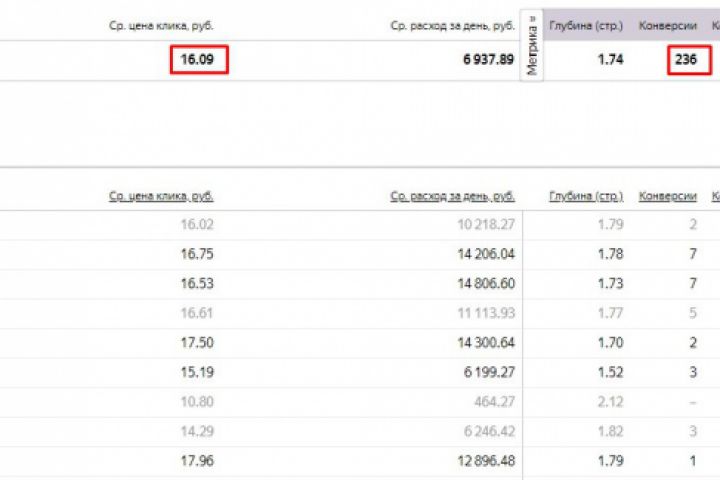
Task: Select depth cell 2.12
Action: pos(610,402)
